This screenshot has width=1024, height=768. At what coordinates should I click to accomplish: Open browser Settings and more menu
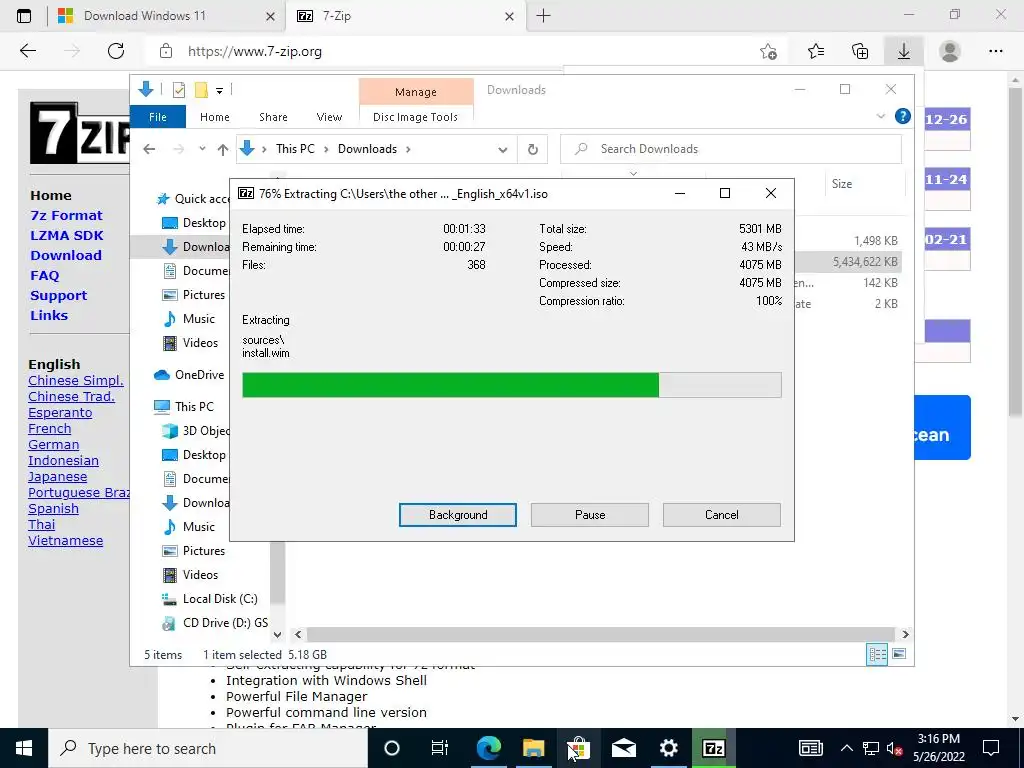[995, 51]
